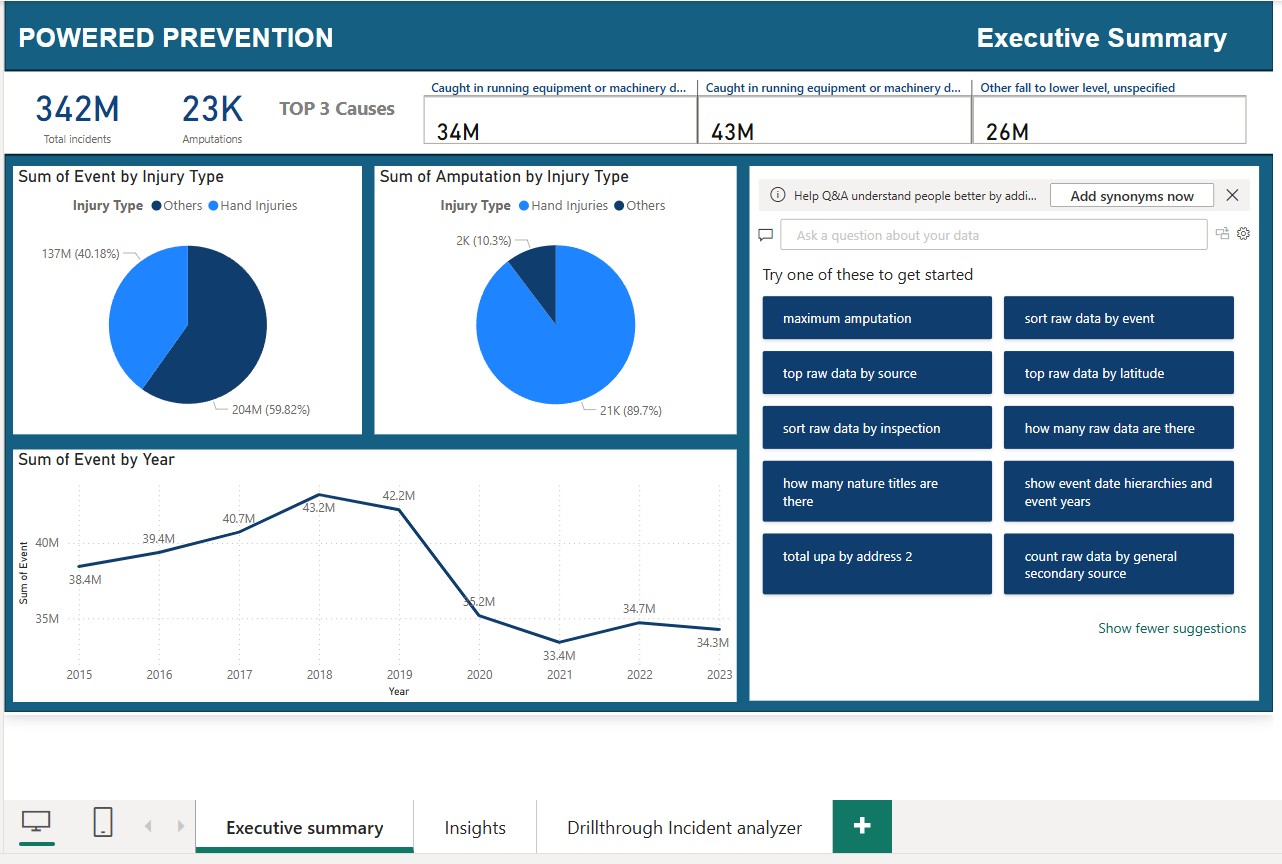Viewport: 1282px width, 864px height.
Task: Add a new report page with plus icon
Action: tap(861, 826)
